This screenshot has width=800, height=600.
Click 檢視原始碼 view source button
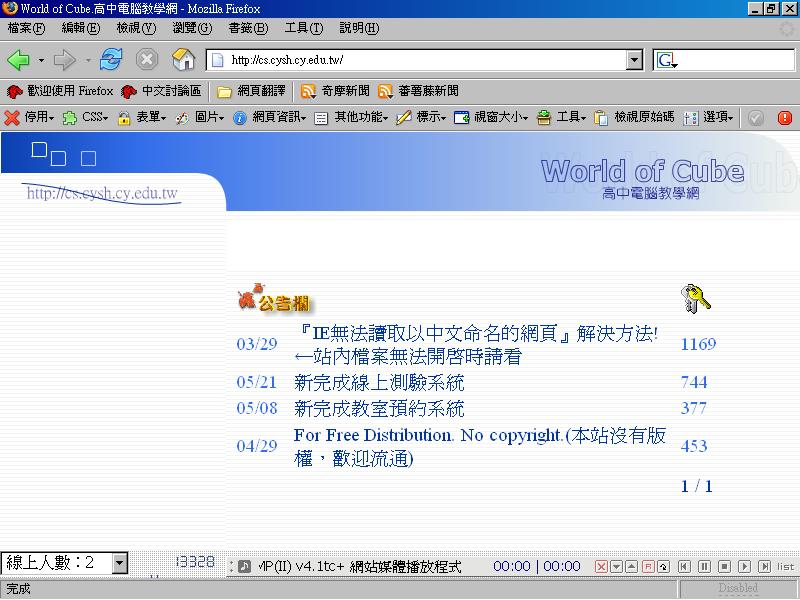click(634, 117)
